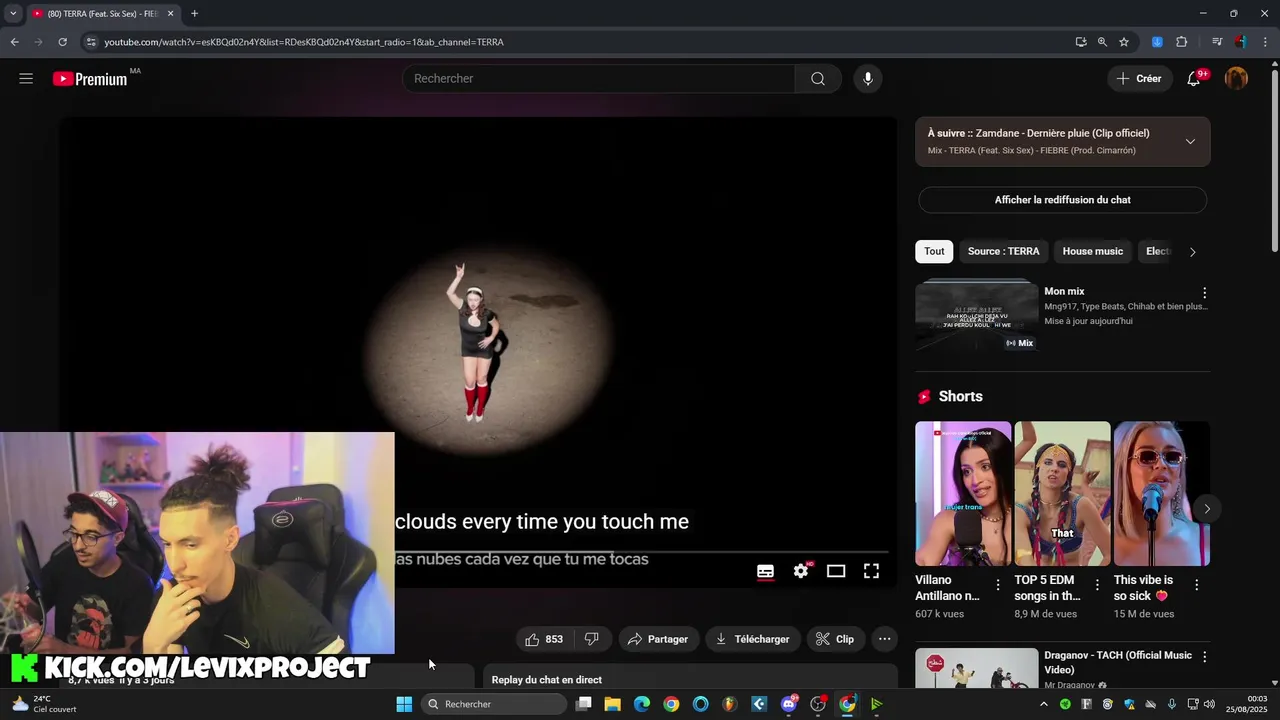The width and height of the screenshot is (1280, 720).
Task: Open the YouTube account avatar menu
Action: pyautogui.click(x=1237, y=79)
